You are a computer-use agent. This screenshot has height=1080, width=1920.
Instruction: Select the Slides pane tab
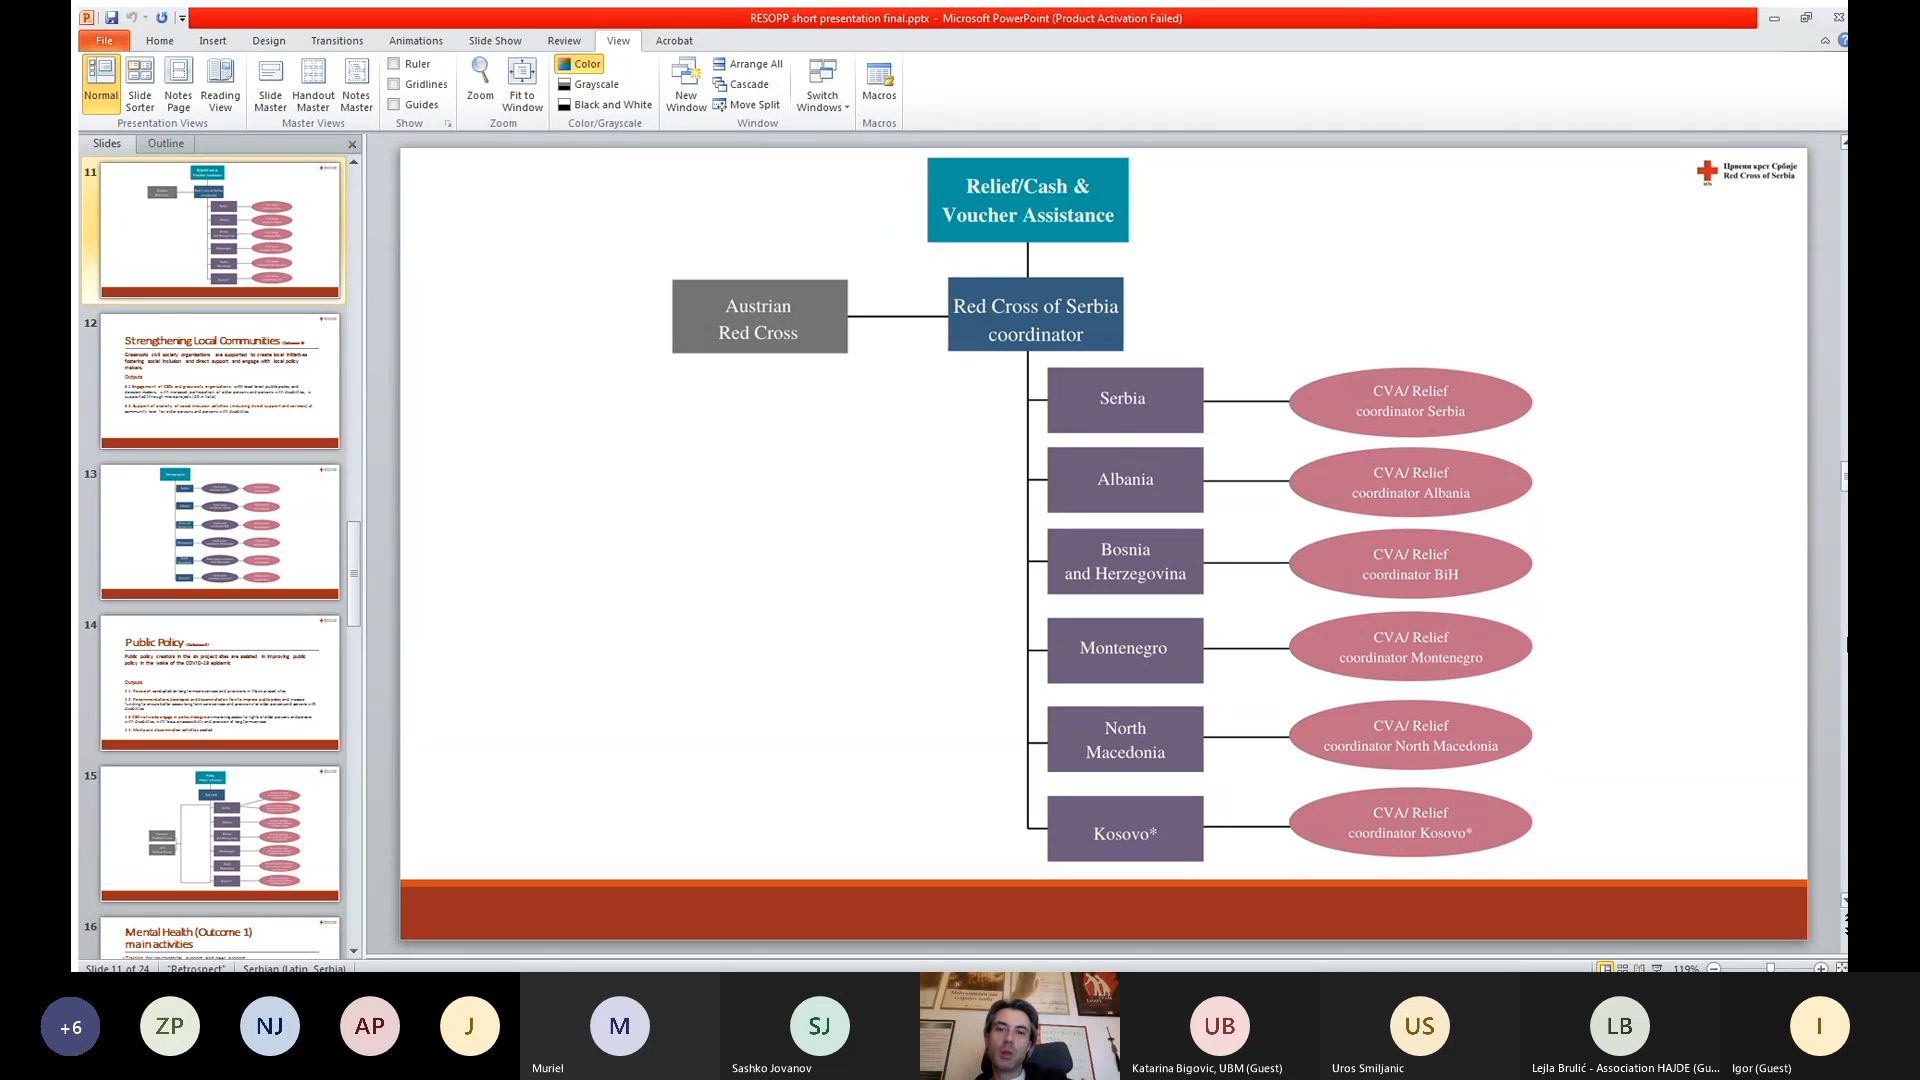coord(107,144)
